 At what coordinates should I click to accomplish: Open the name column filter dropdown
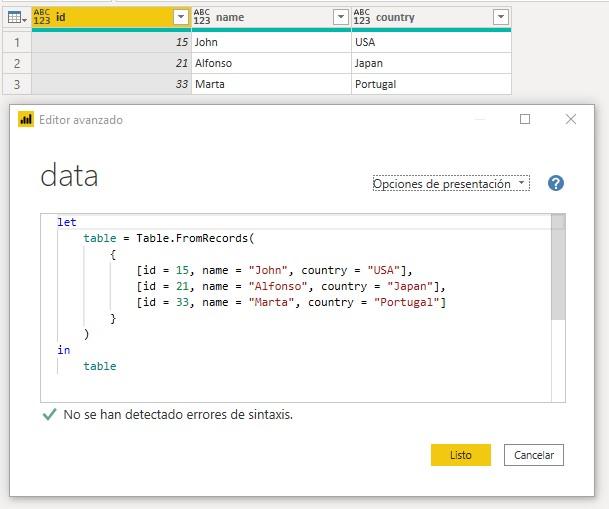341,17
